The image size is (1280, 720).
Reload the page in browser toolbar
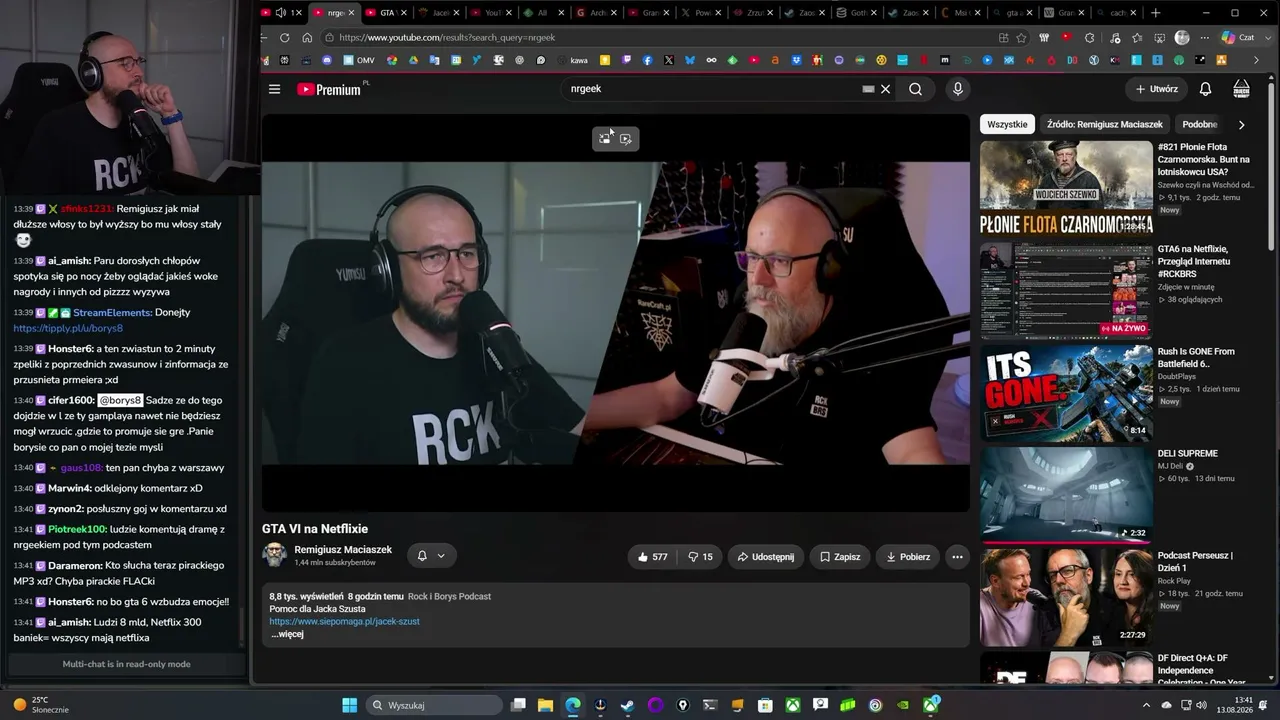tap(285, 38)
